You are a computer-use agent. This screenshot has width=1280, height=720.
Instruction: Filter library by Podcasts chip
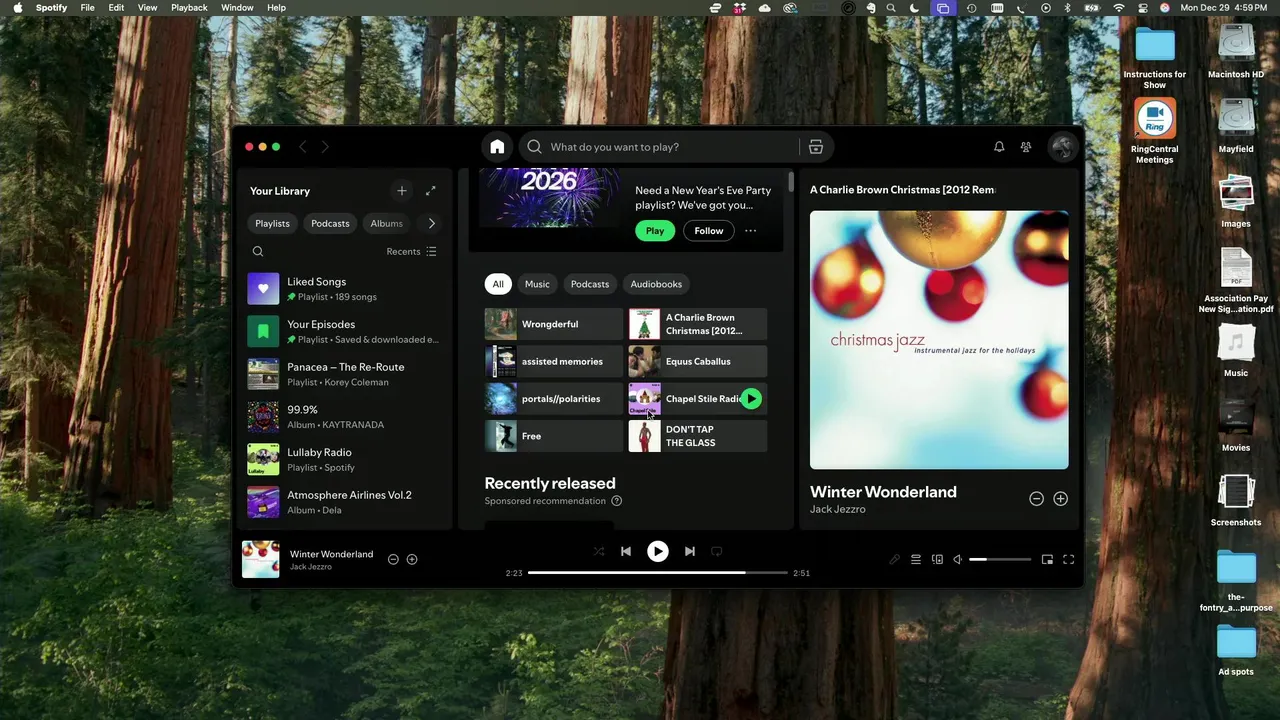click(330, 224)
